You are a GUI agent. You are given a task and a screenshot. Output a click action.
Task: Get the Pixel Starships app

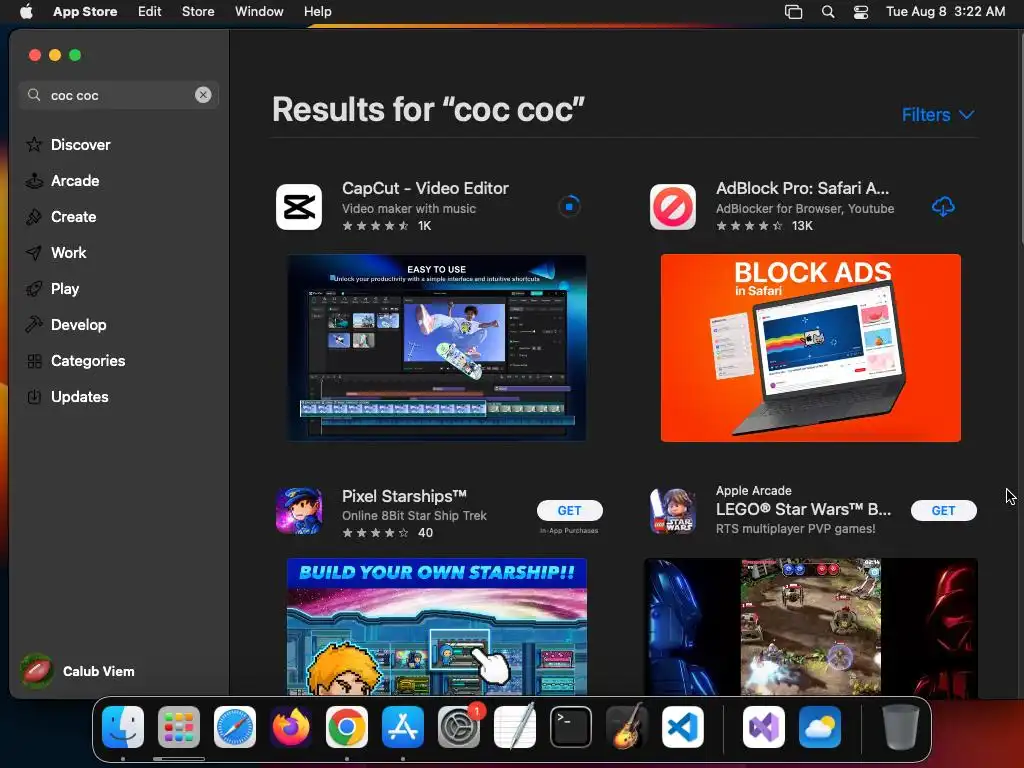point(569,511)
